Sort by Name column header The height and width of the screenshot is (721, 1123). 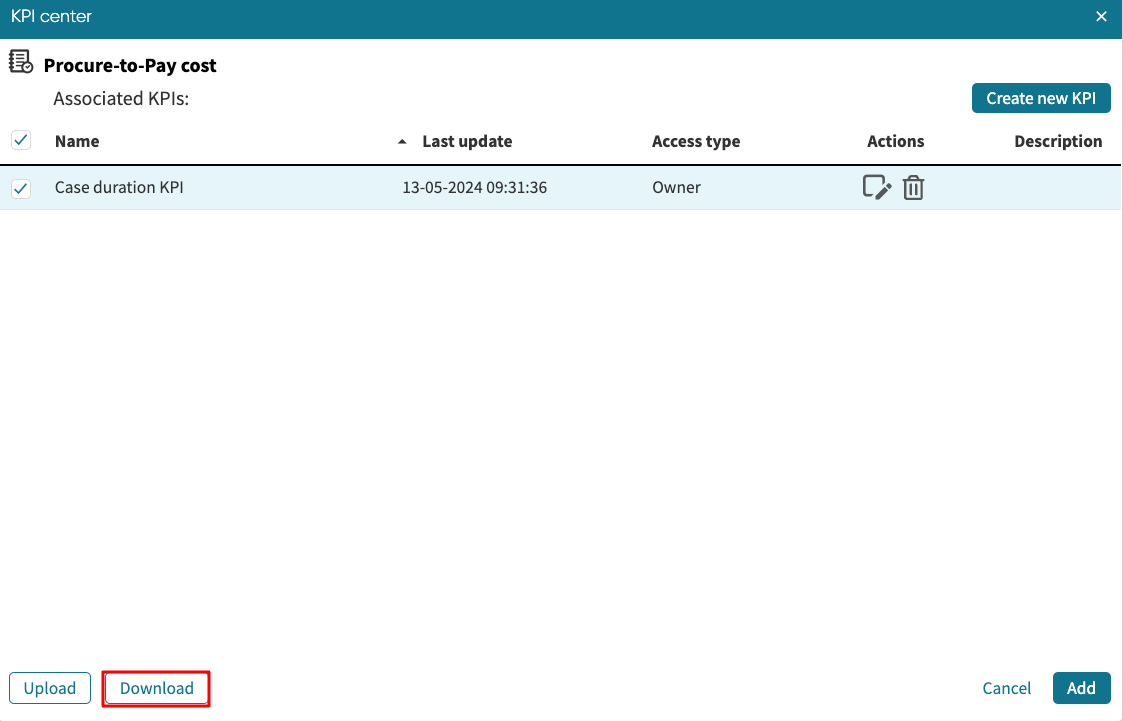coord(77,141)
